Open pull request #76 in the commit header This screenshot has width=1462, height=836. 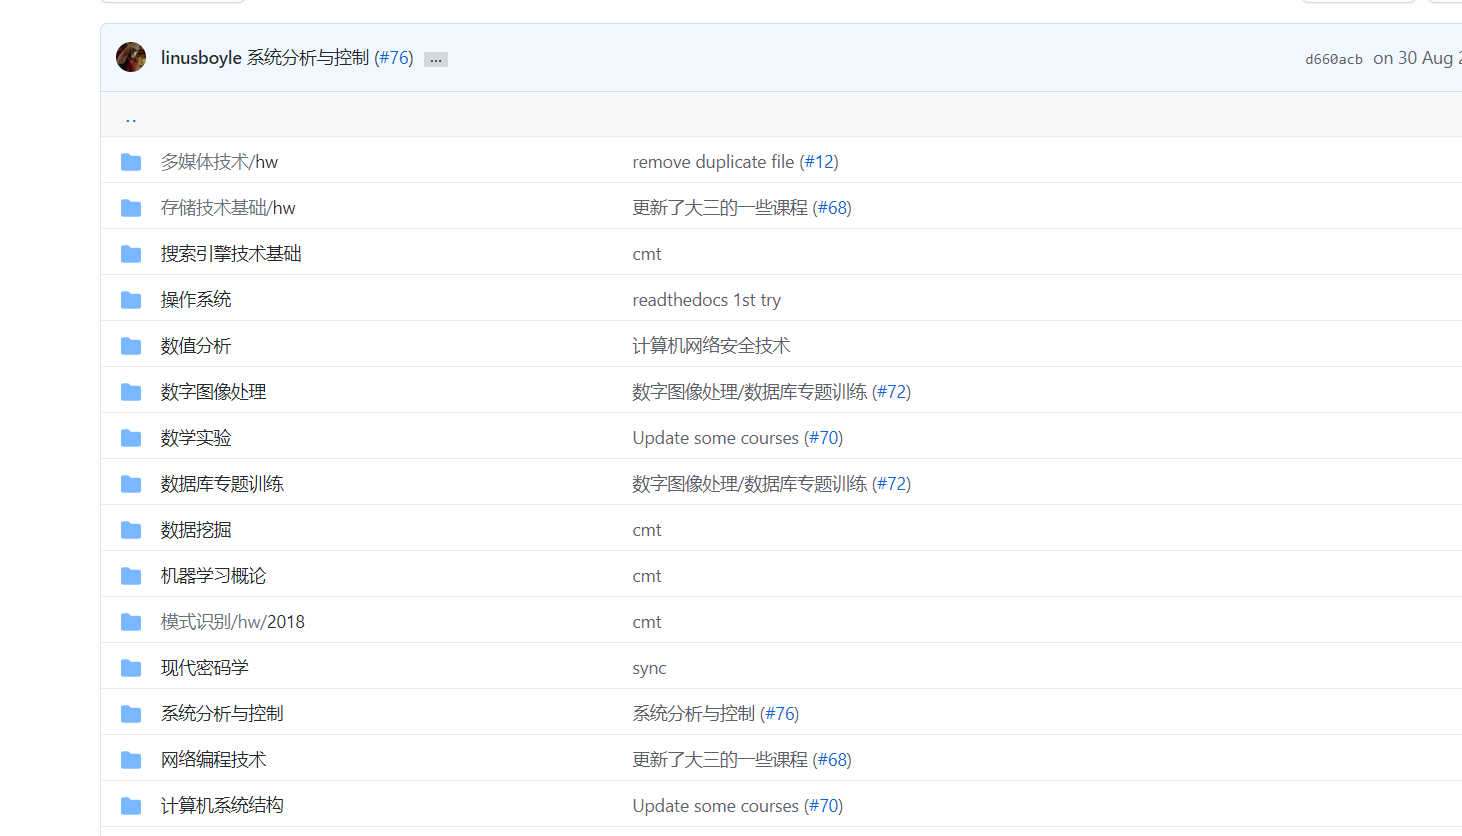395,58
